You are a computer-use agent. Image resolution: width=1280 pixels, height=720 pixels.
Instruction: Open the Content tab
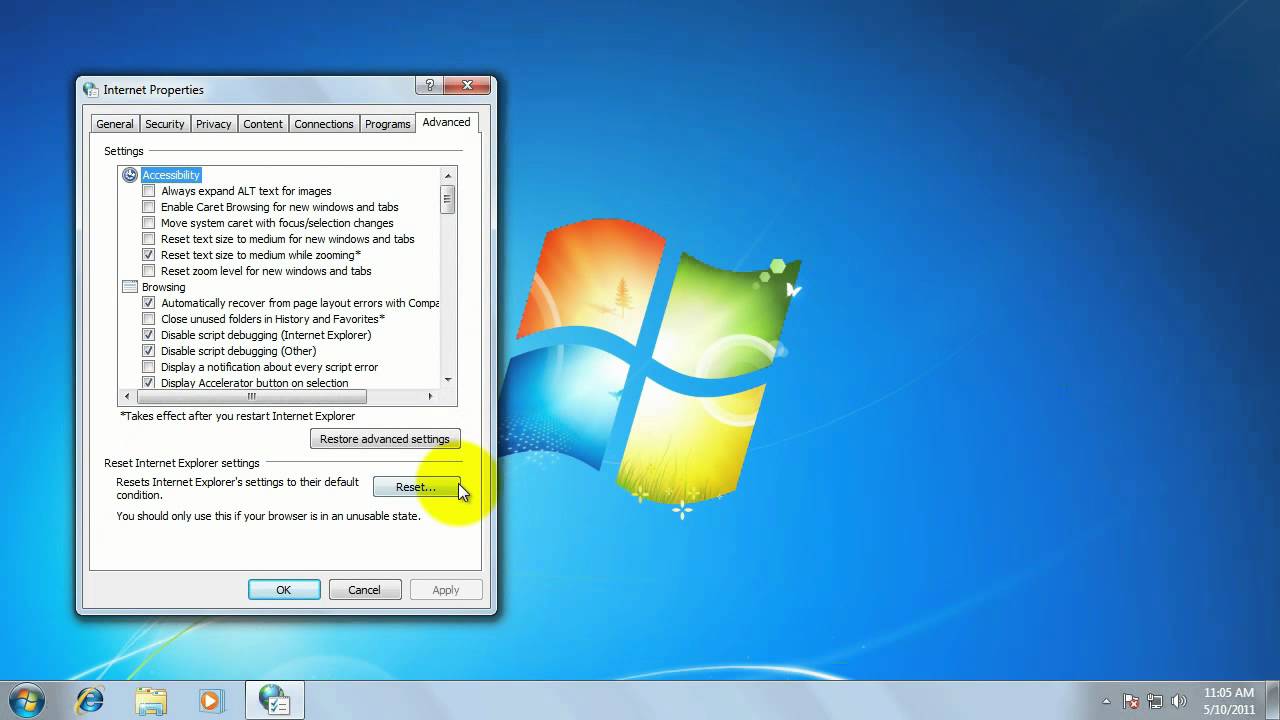tap(262, 124)
